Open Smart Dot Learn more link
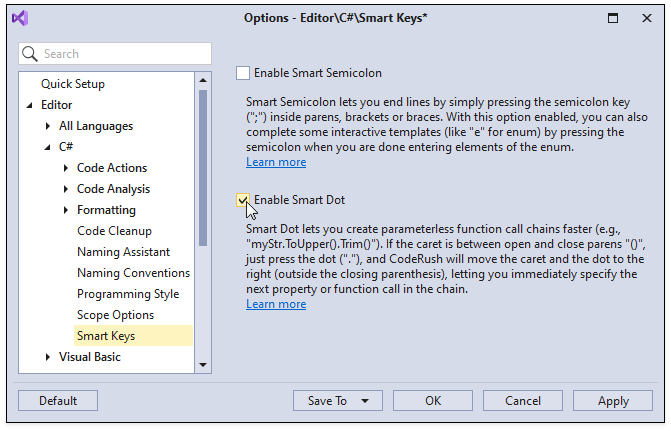 [276, 304]
